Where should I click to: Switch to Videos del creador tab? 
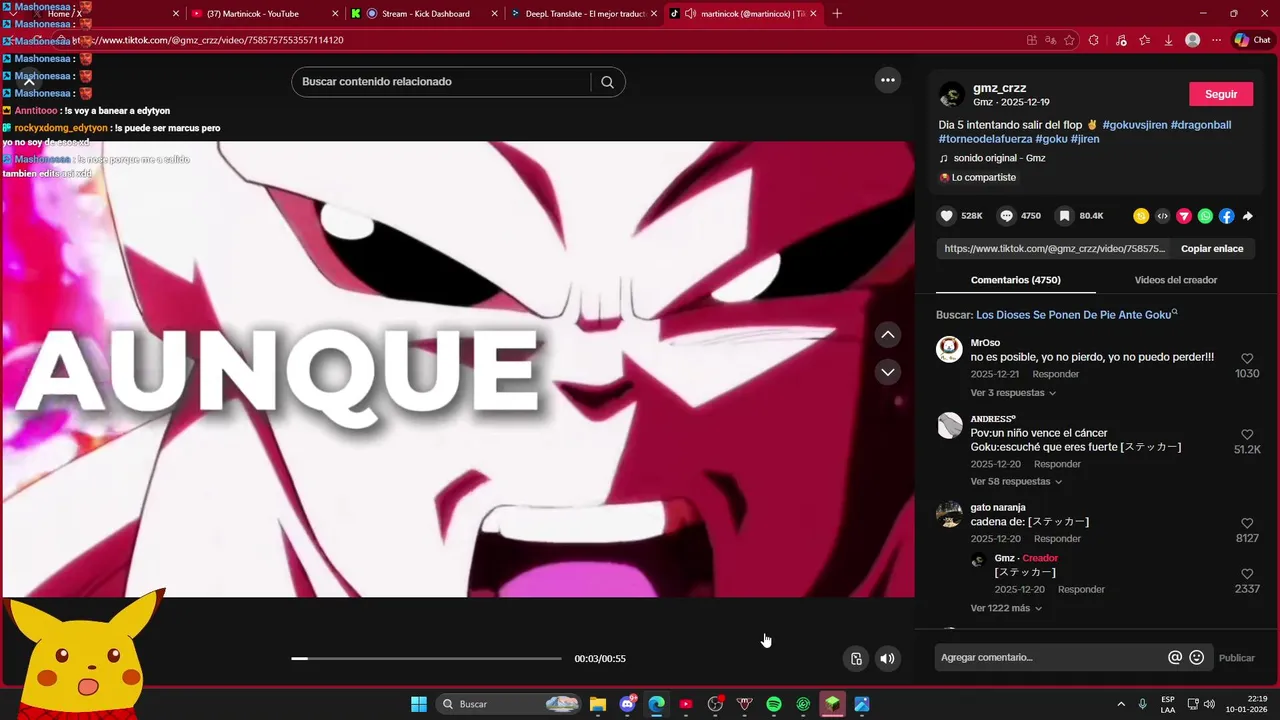[x=1175, y=280]
